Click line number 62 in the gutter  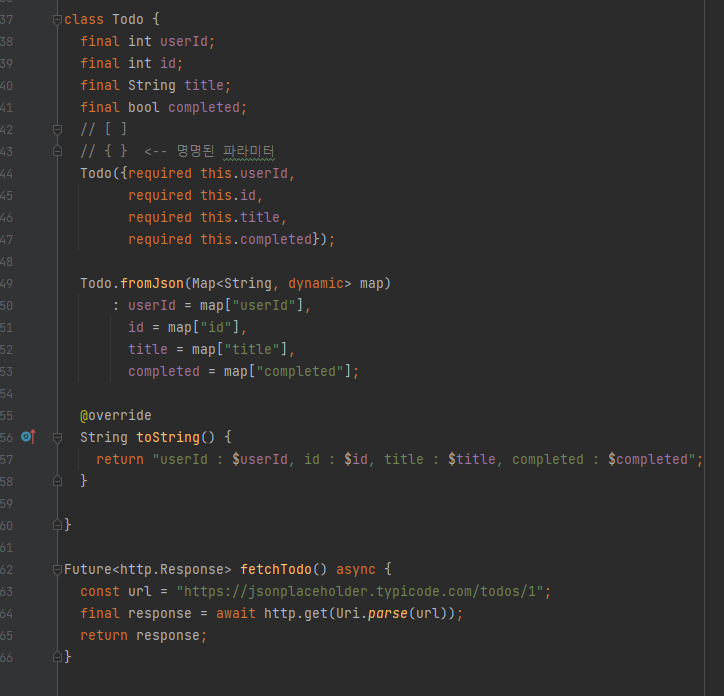(x=6, y=570)
